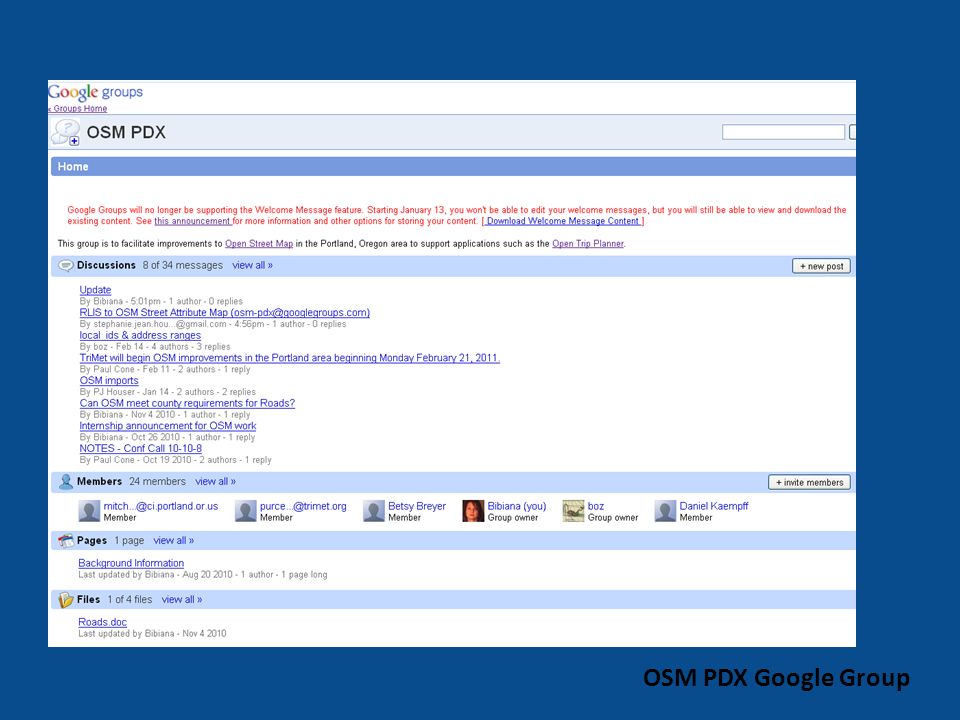This screenshot has width=960, height=720.
Task: Click Betsy Breyer's avatar
Action: tap(373, 511)
